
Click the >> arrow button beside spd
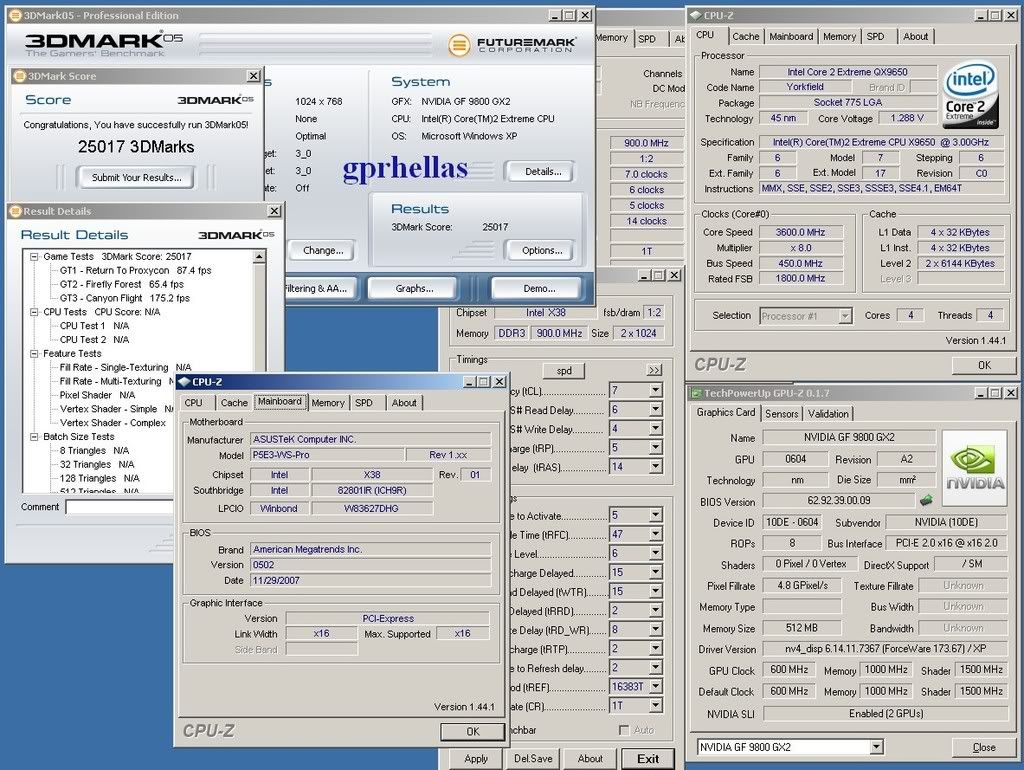(654, 370)
